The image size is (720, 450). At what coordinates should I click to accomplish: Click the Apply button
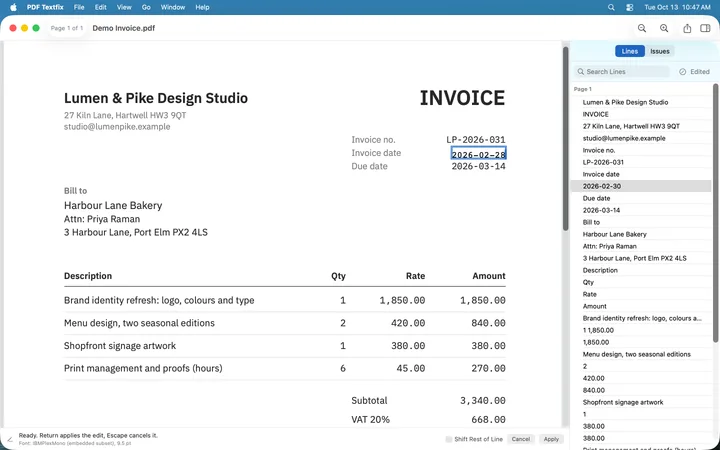point(551,439)
